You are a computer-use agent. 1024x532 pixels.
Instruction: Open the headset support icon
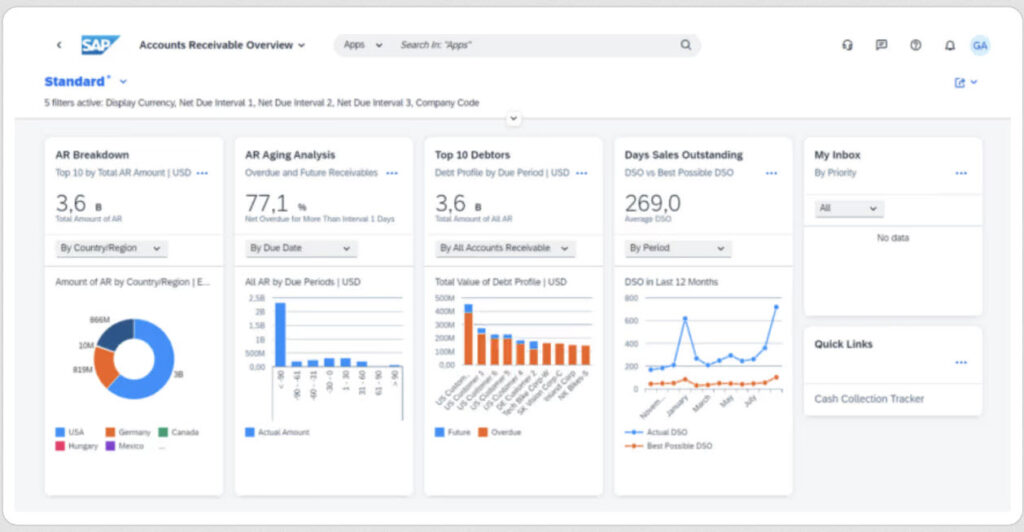pyautogui.click(x=848, y=45)
